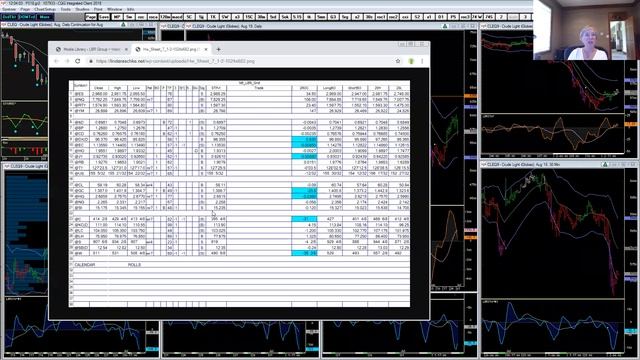Click the webcam video thumbnail
This screenshot has width=640, height=360.
click(587, 30)
